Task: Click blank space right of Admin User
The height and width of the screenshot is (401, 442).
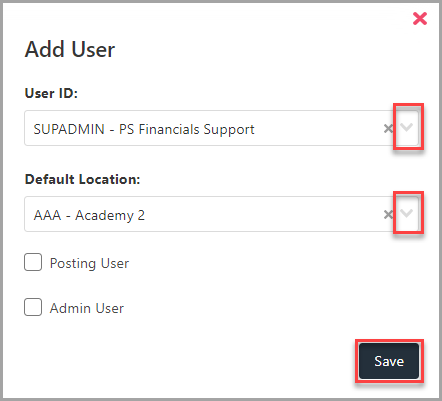Action: tap(267, 308)
